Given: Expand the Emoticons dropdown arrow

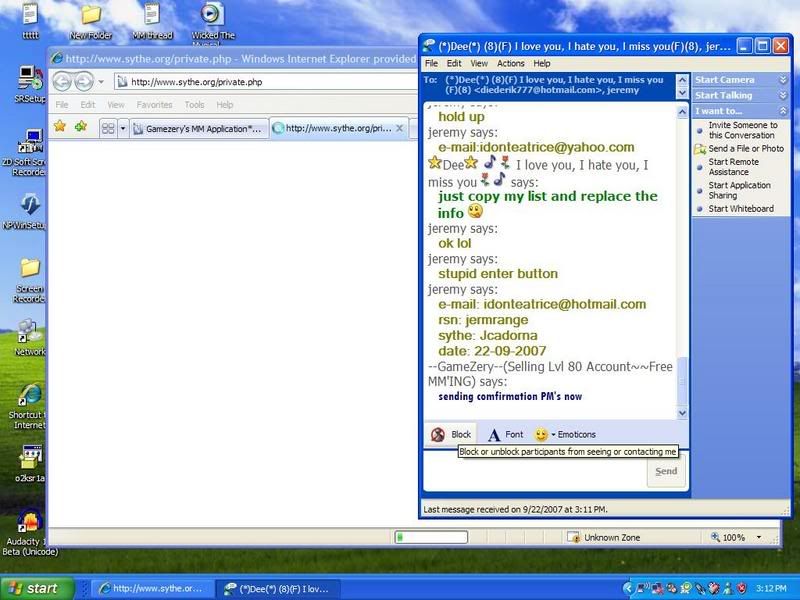Looking at the screenshot, I should pyautogui.click(x=553, y=435).
